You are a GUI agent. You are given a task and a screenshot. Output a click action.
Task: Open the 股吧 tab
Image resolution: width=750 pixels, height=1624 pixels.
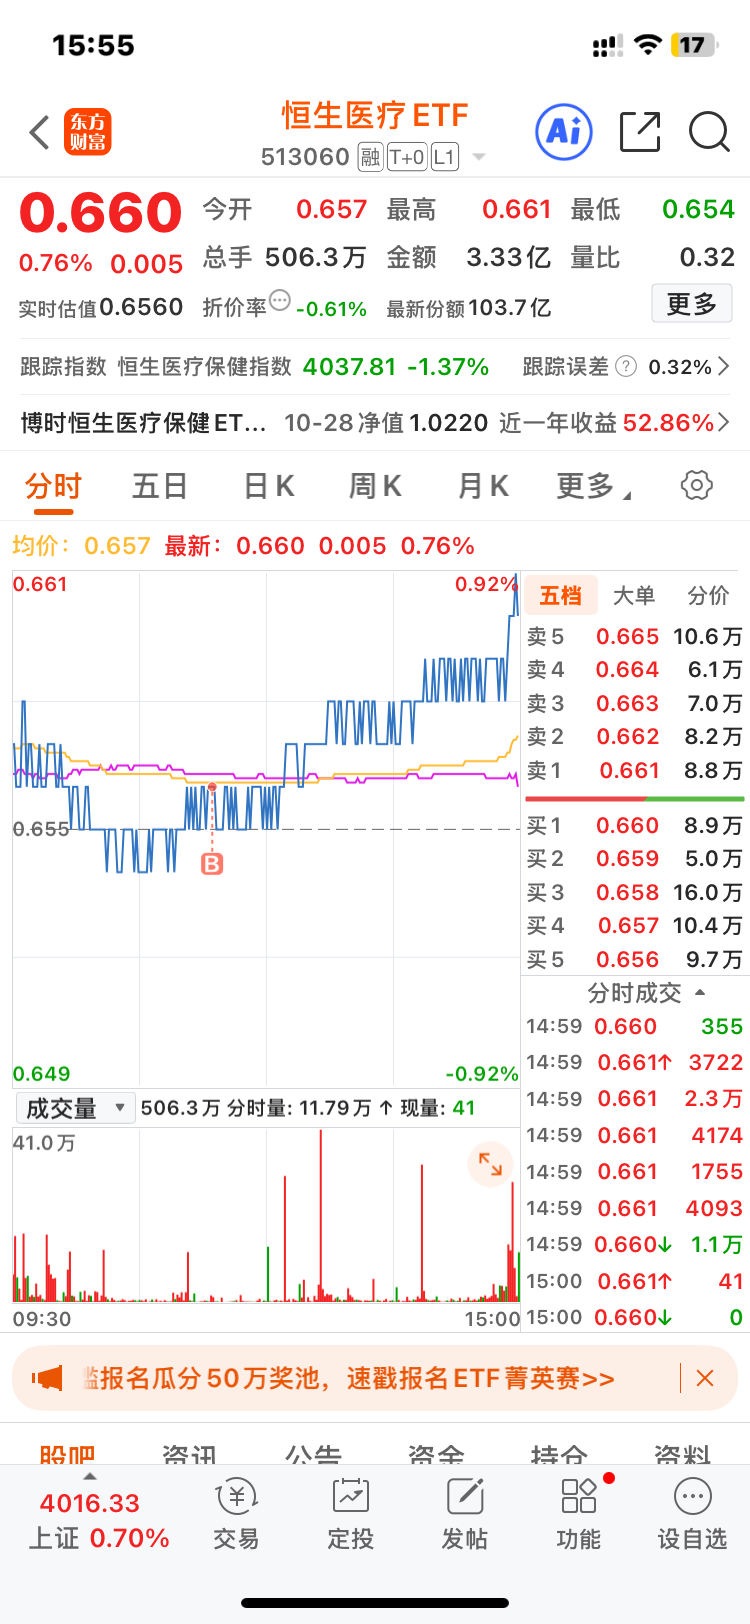click(x=68, y=1453)
